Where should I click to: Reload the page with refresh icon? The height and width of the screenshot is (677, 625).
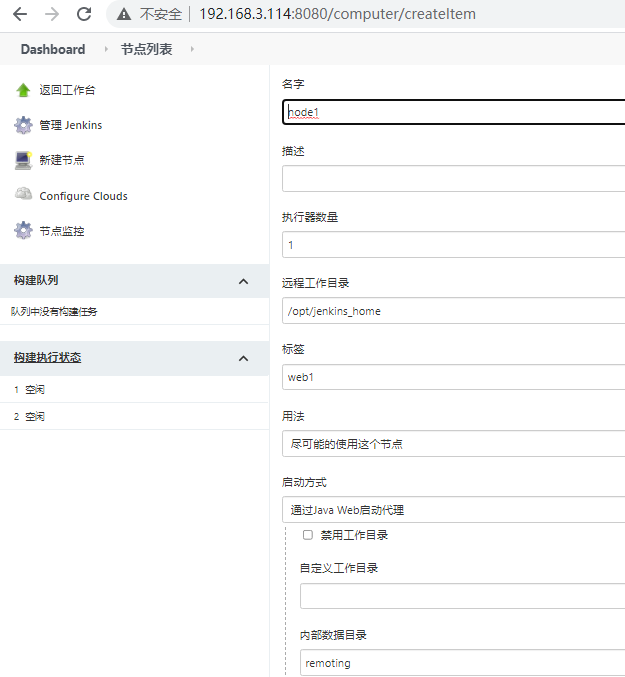[84, 14]
